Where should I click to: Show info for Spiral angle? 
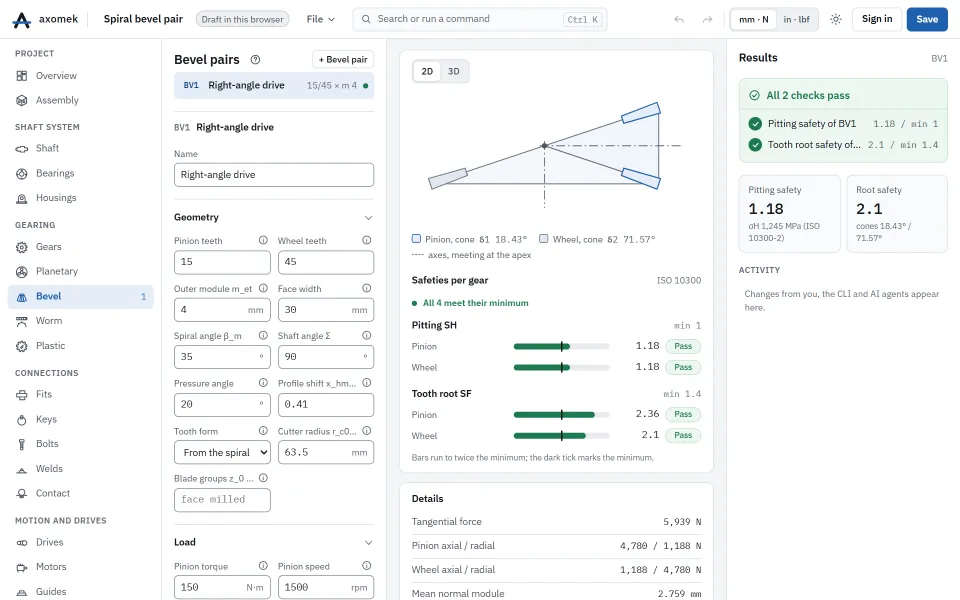pyautogui.click(x=263, y=336)
